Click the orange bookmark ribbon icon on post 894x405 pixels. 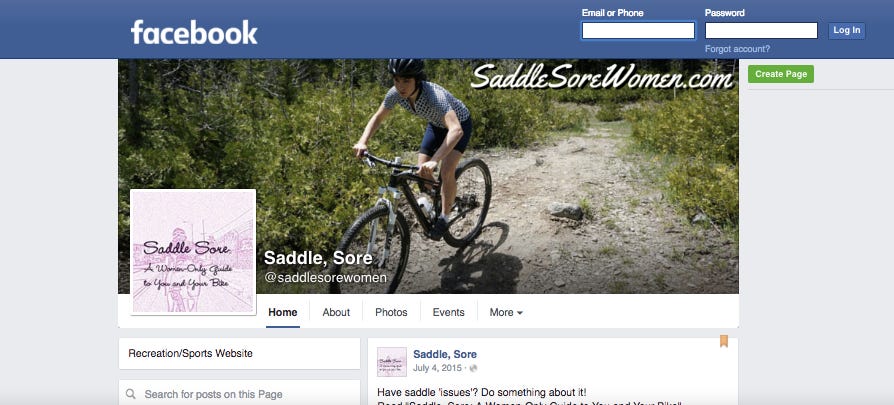pos(724,341)
